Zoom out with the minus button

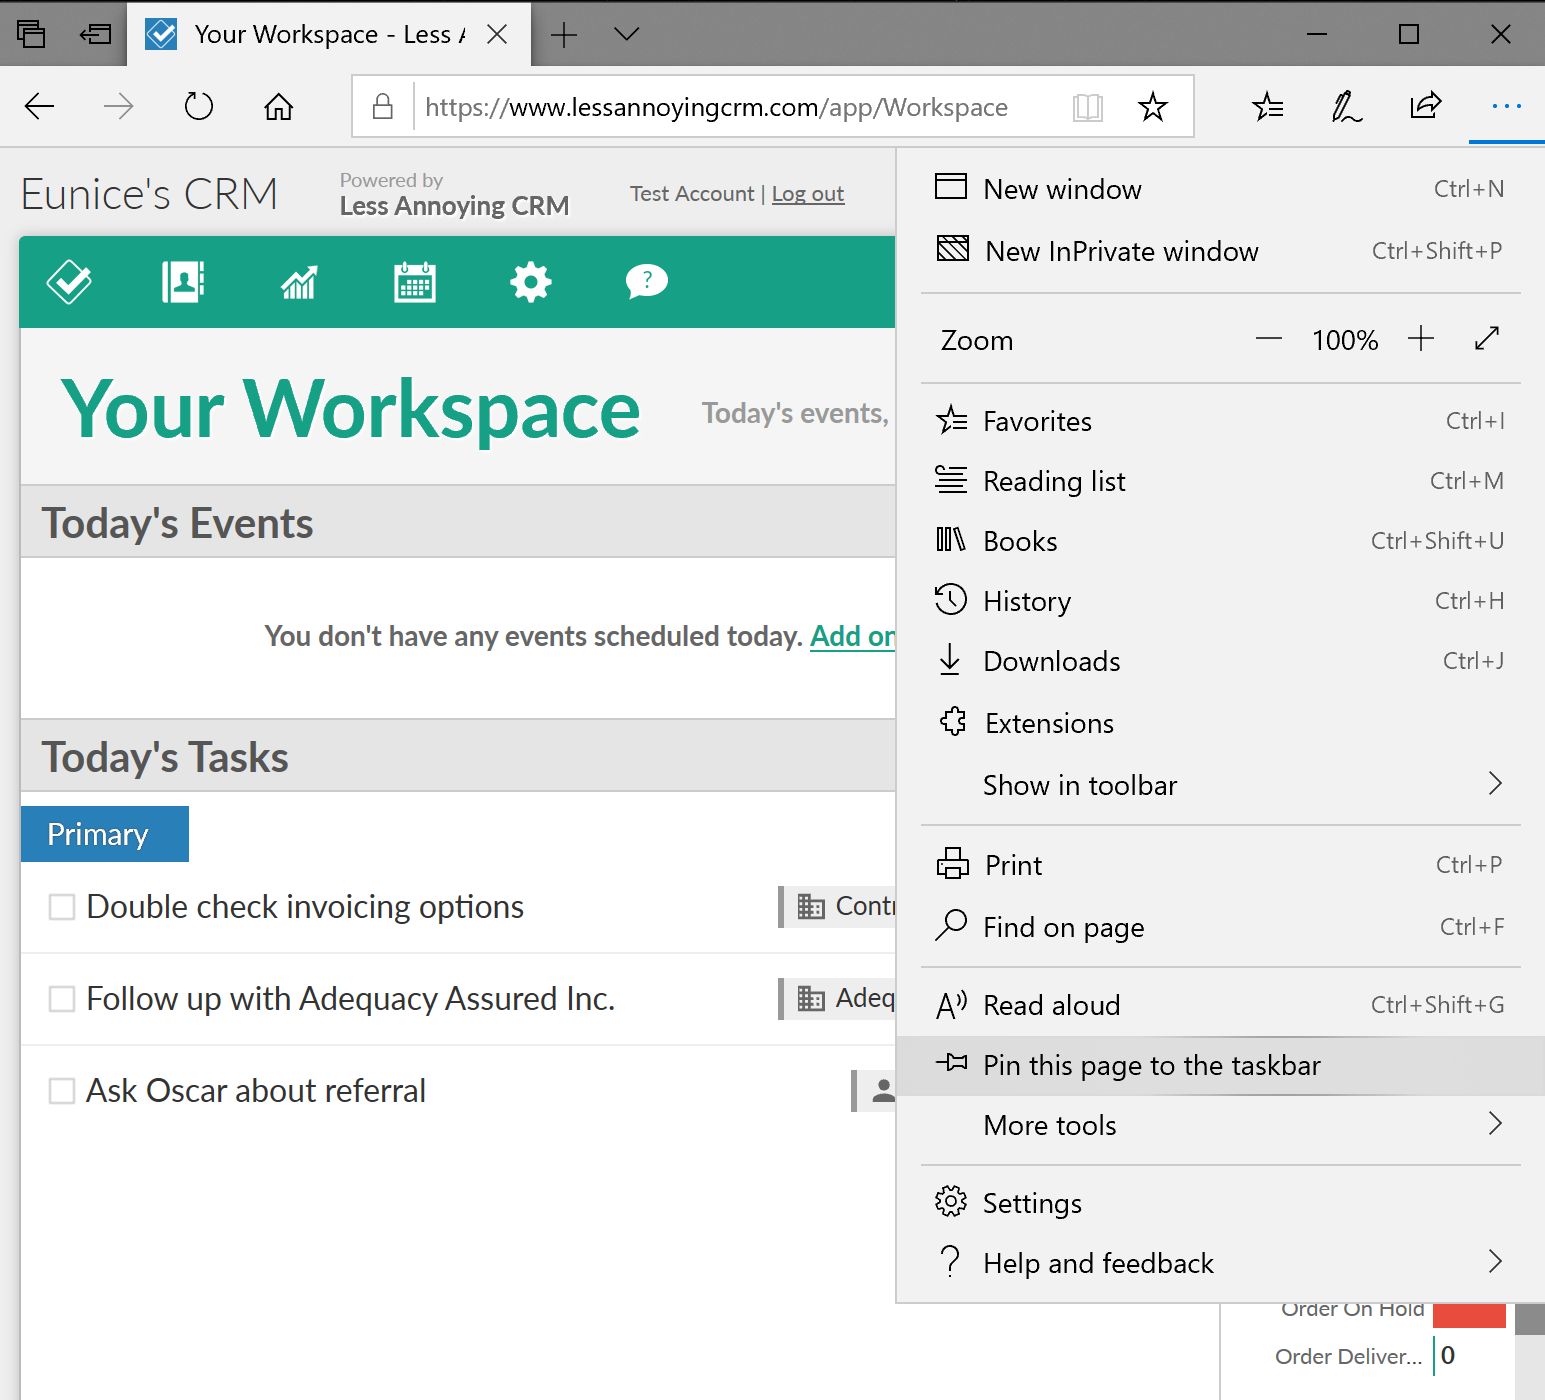point(1269,339)
